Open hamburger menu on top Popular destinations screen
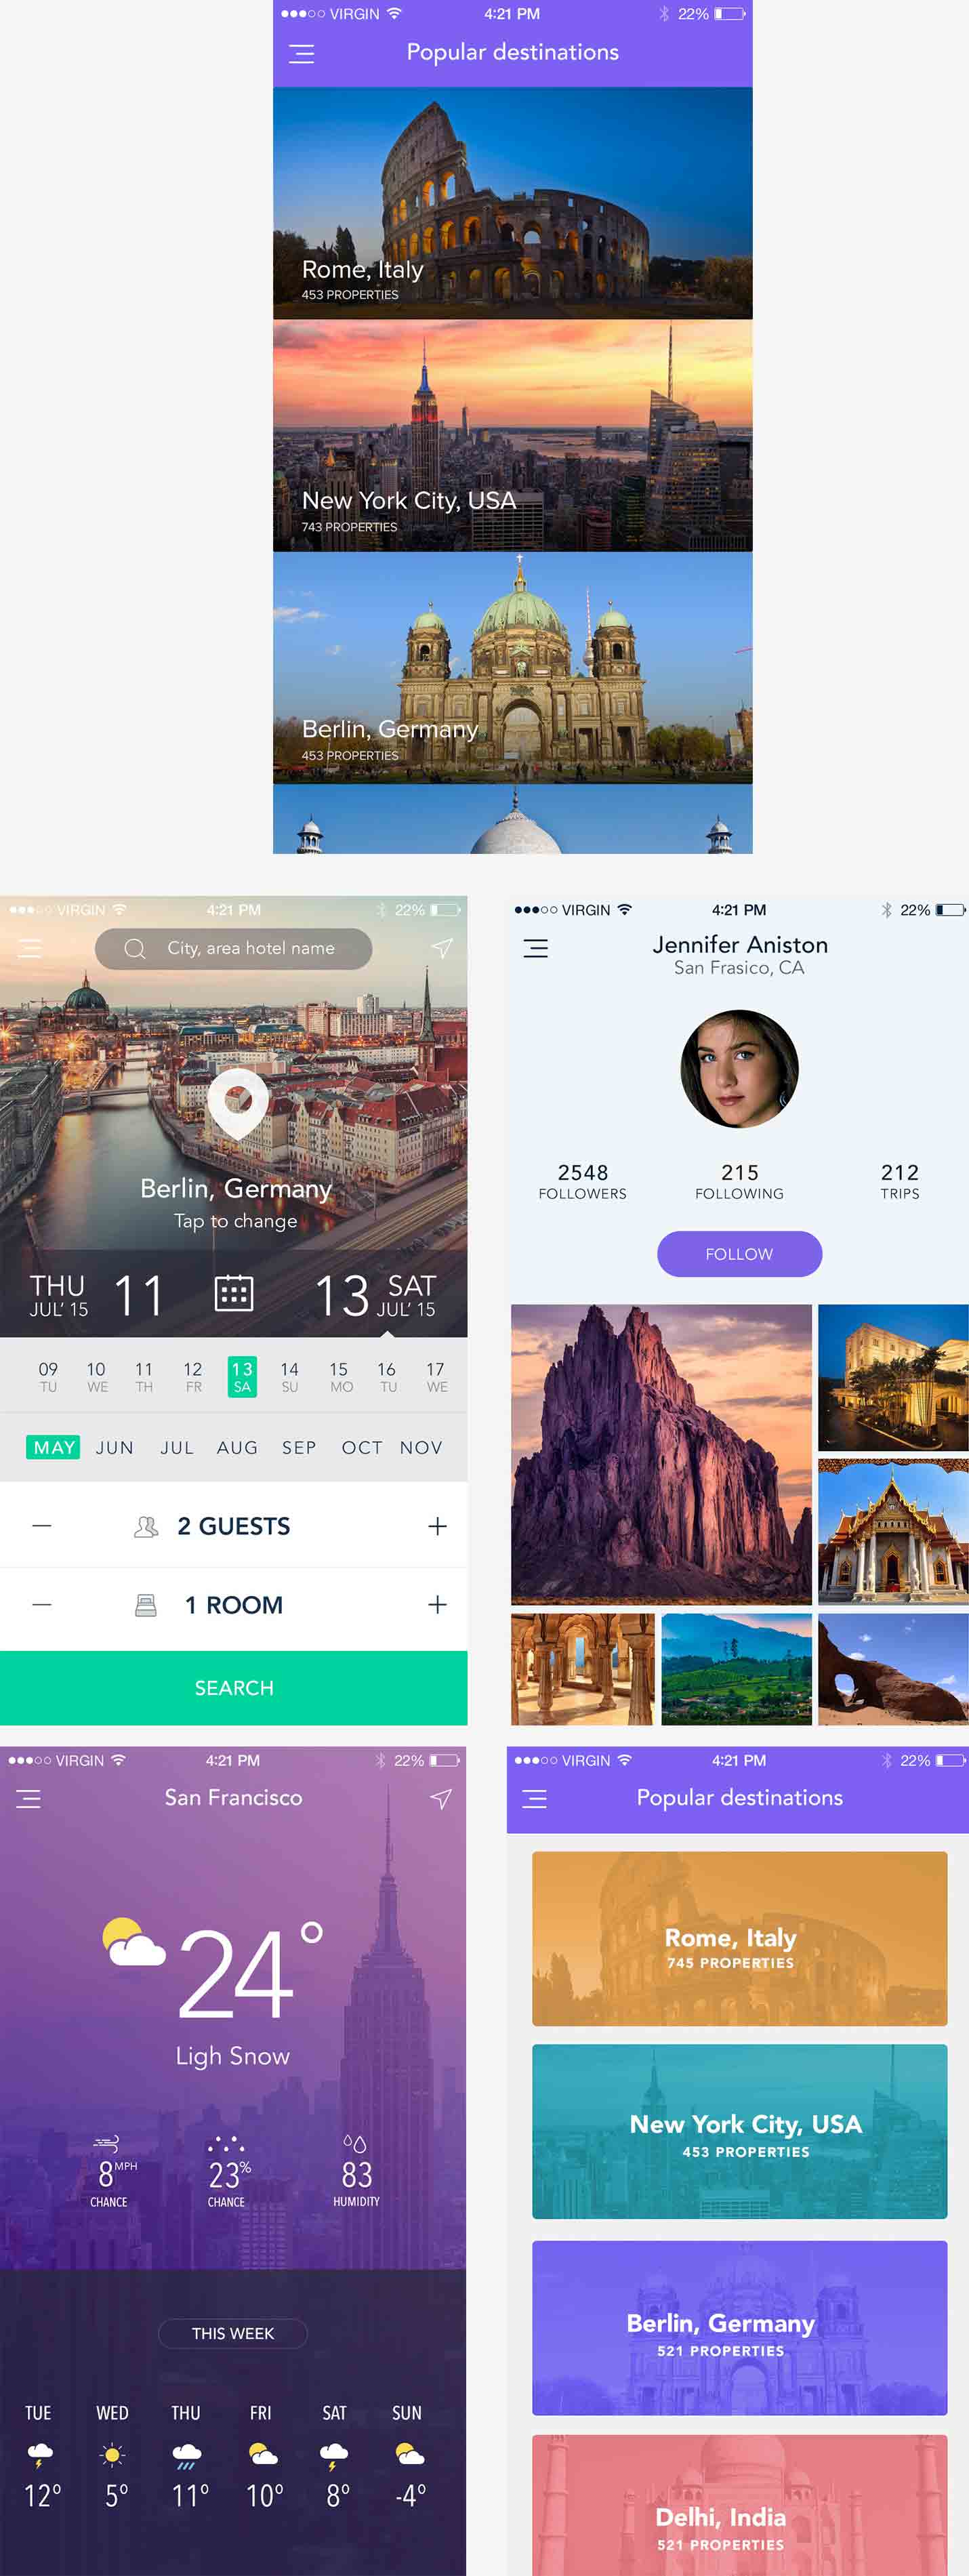Screen dimensions: 969x2576 301,54
